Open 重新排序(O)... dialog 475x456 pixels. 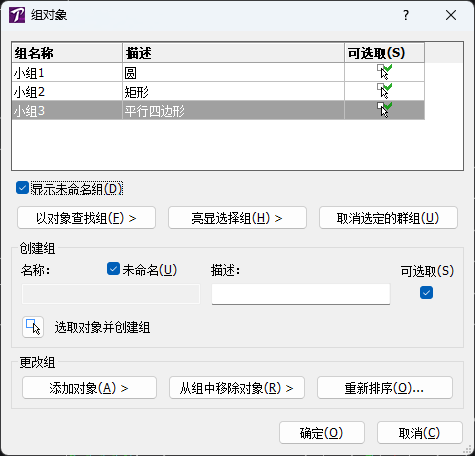[x=385, y=388]
